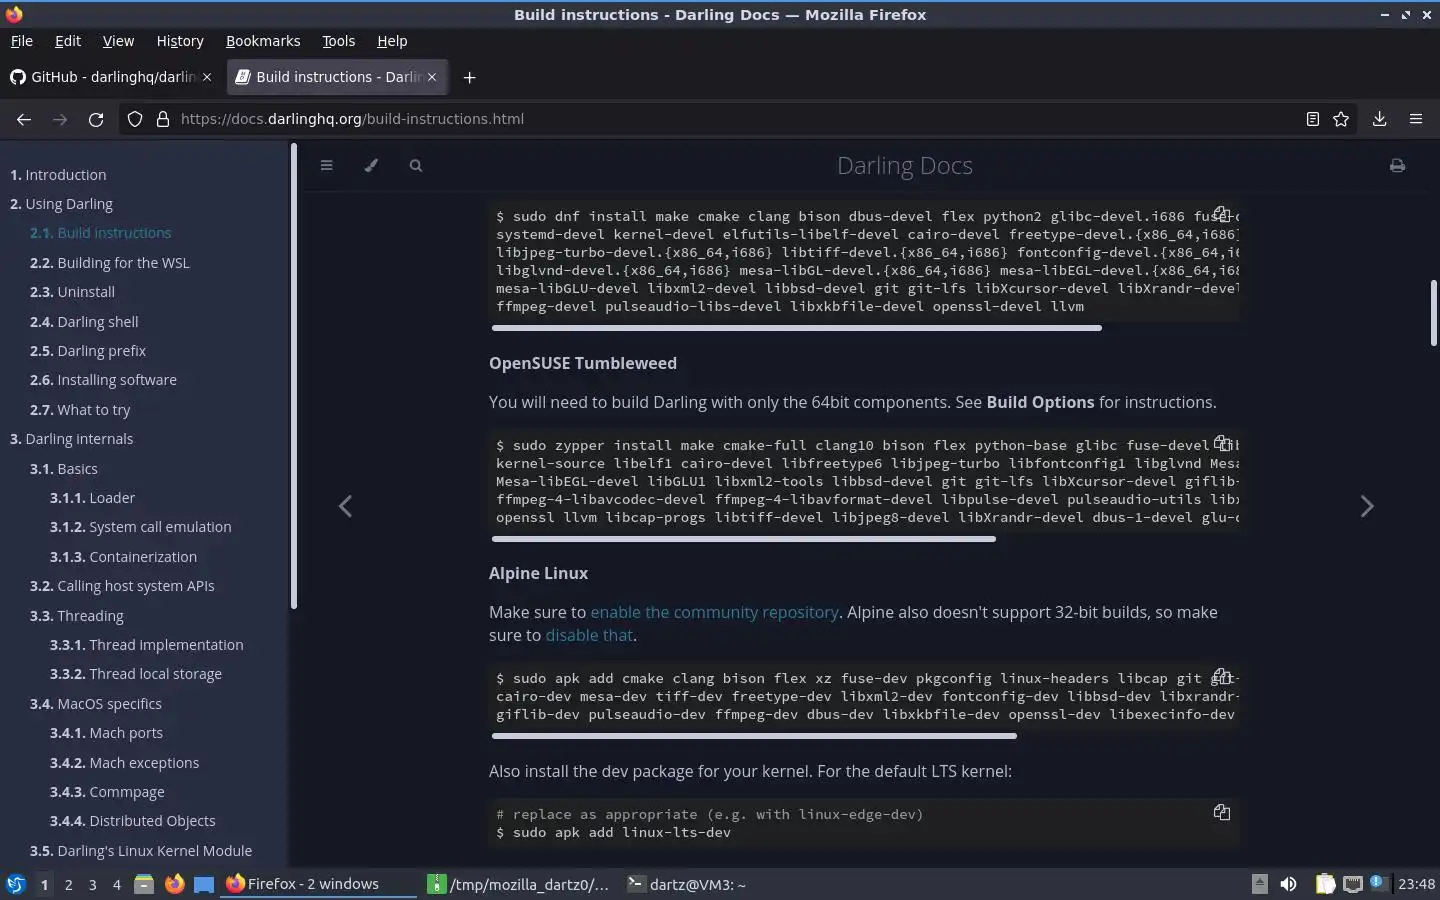
Task: Click the sidebar vertical scrollbar
Action: click(x=294, y=376)
